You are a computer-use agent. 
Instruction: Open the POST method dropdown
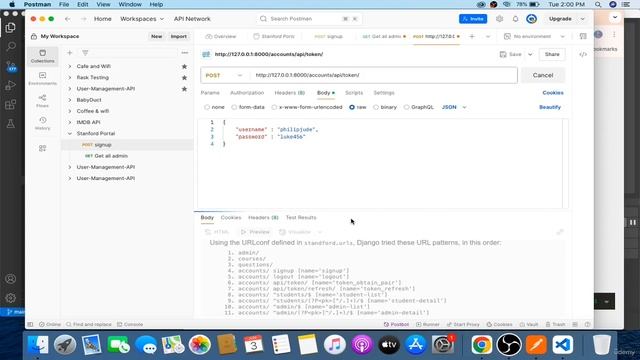tap(224, 76)
